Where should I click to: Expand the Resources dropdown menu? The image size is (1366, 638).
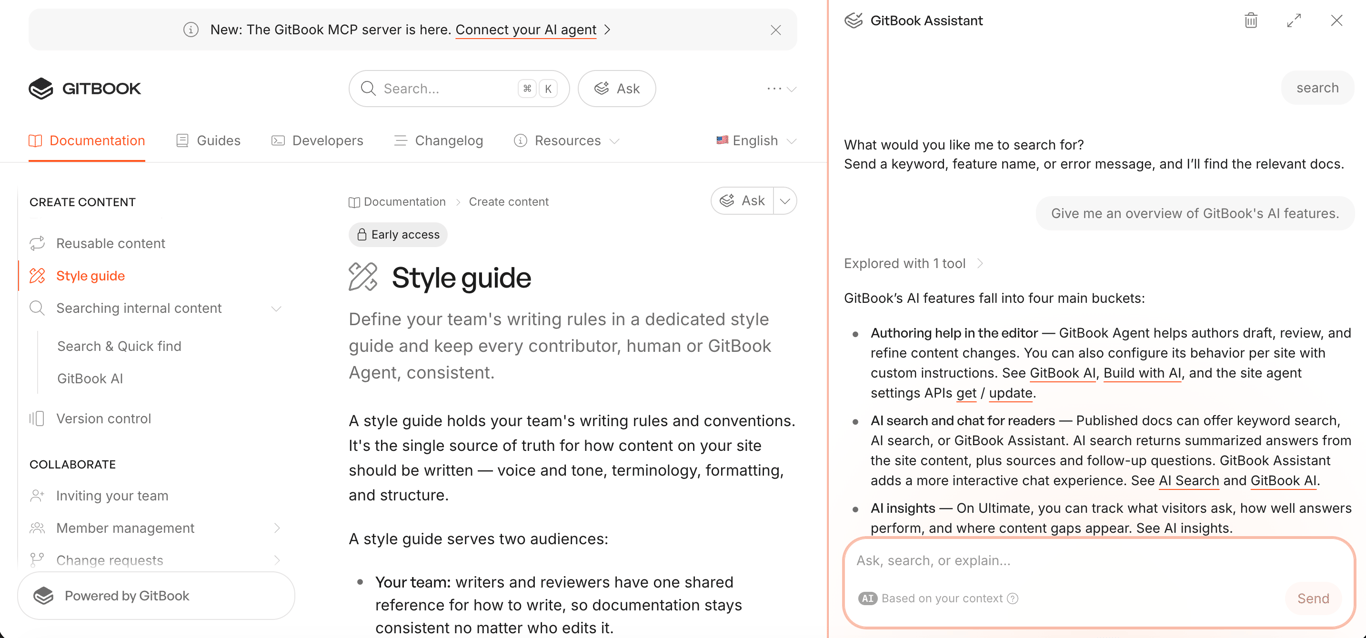coord(567,141)
